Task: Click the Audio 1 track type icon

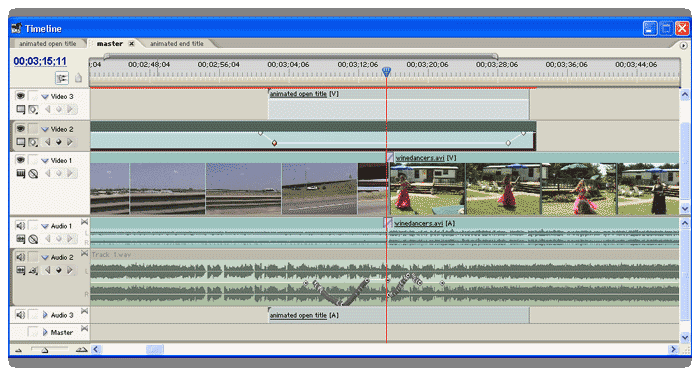Action: (84, 222)
